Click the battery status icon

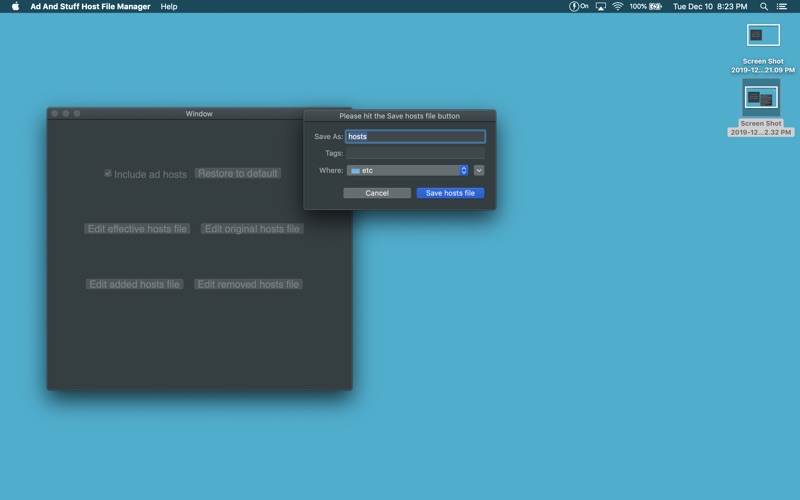(645, 7)
